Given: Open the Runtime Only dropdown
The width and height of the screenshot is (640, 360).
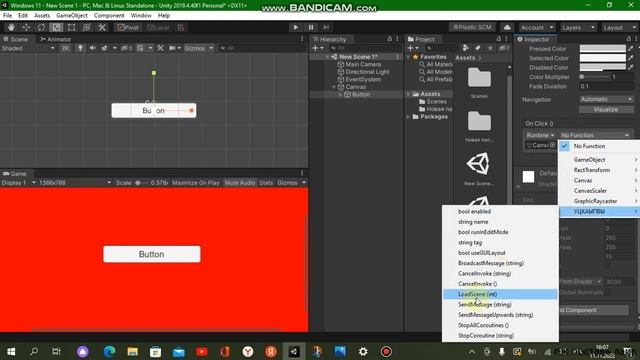Looking at the screenshot, I should (540, 135).
